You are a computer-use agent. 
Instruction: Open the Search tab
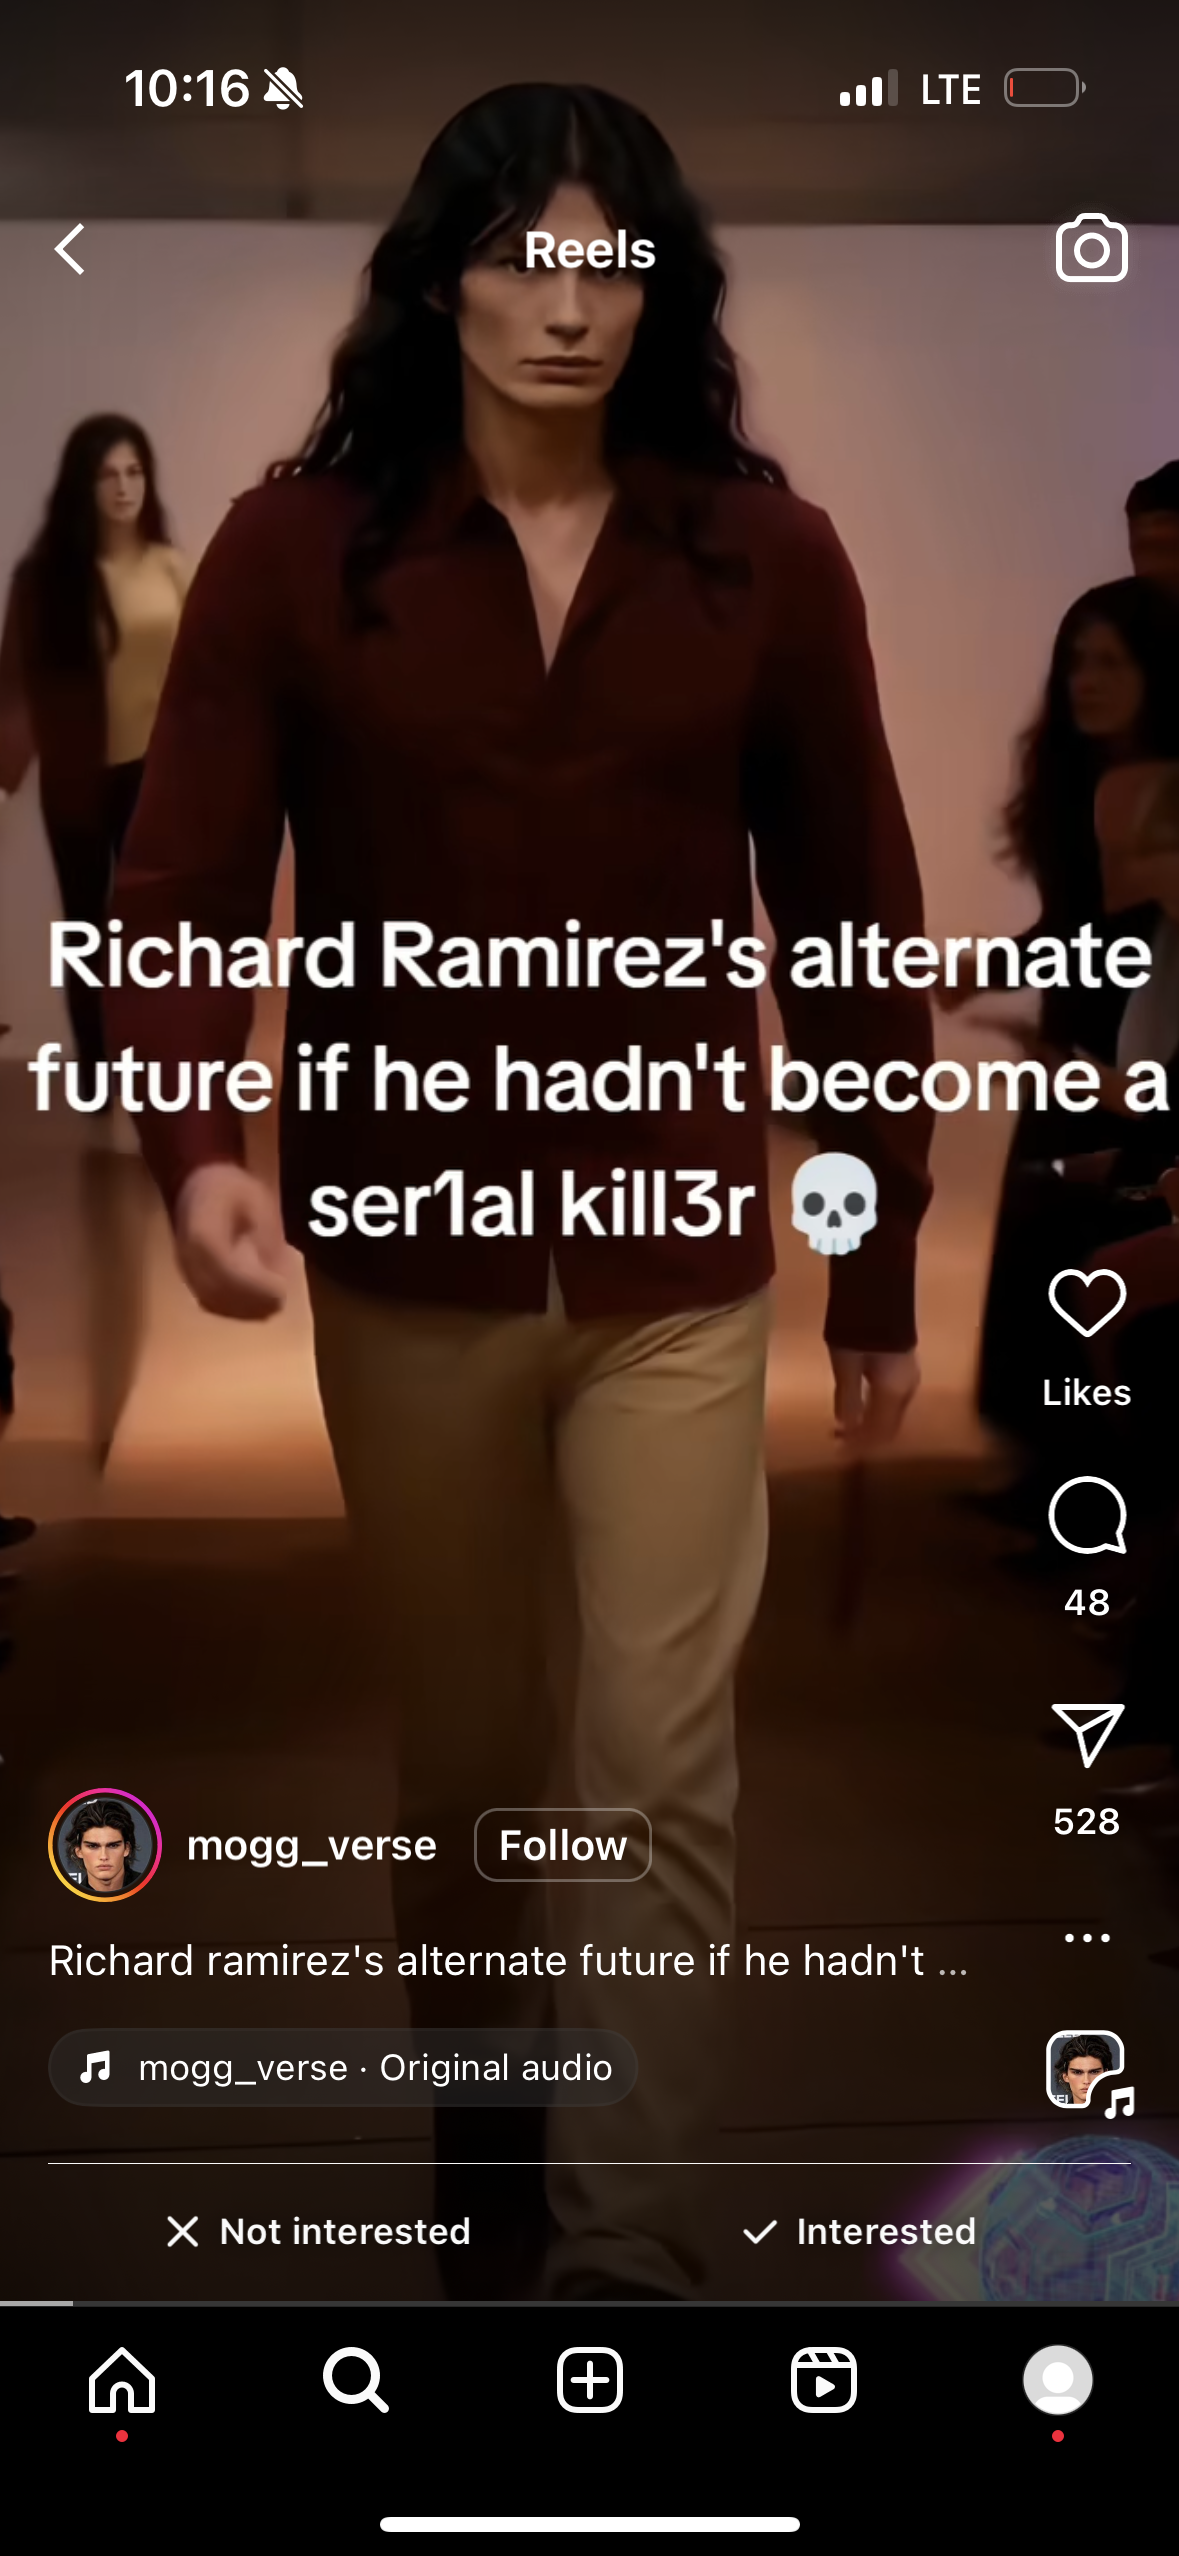(356, 2381)
